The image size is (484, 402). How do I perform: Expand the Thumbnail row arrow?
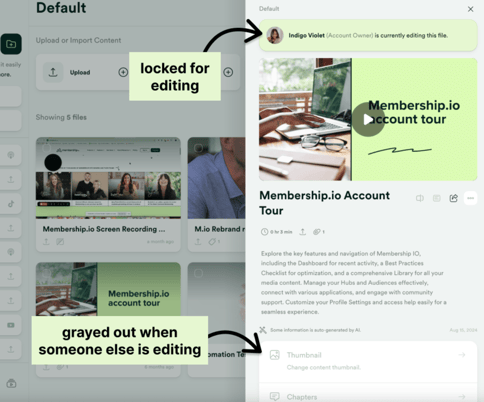[462, 355]
